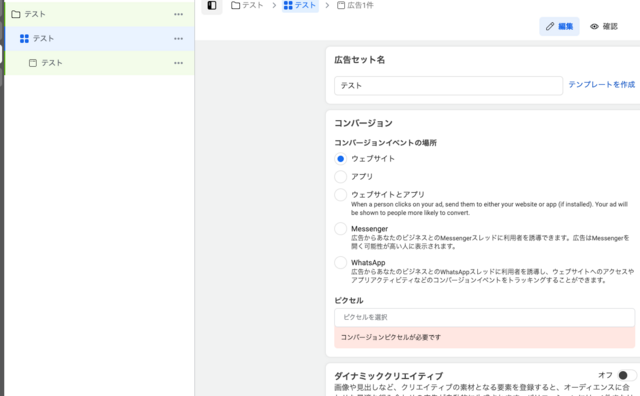The height and width of the screenshot is (396, 640).
Task: Click 広告セット名 heading
Action: (x=359, y=60)
